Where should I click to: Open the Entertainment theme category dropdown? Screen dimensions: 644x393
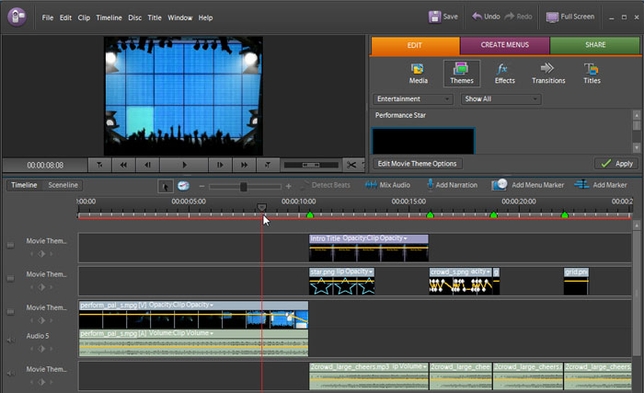(x=413, y=99)
